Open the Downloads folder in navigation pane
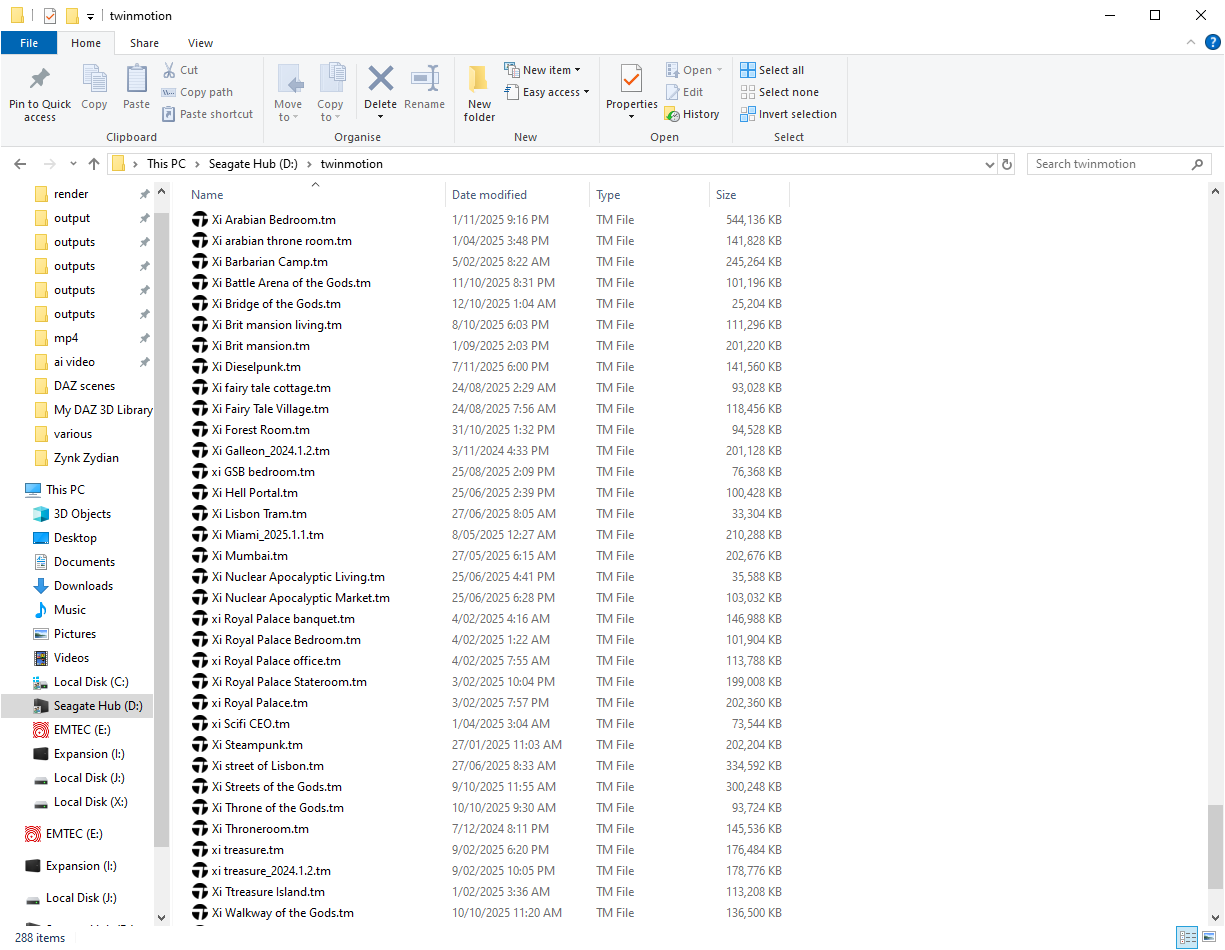The image size is (1225, 950). click(83, 586)
